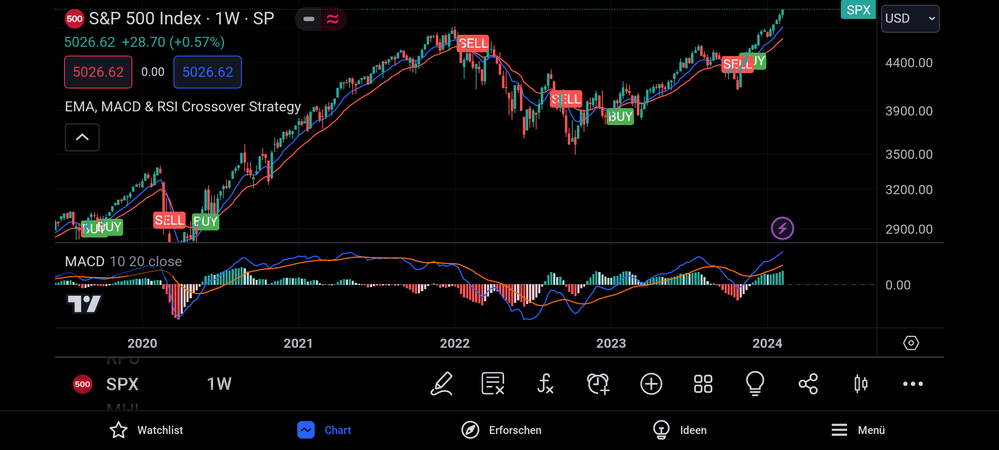Tap the 3500.00 price axis label
Screen dimensions: 999x450
coord(909,154)
